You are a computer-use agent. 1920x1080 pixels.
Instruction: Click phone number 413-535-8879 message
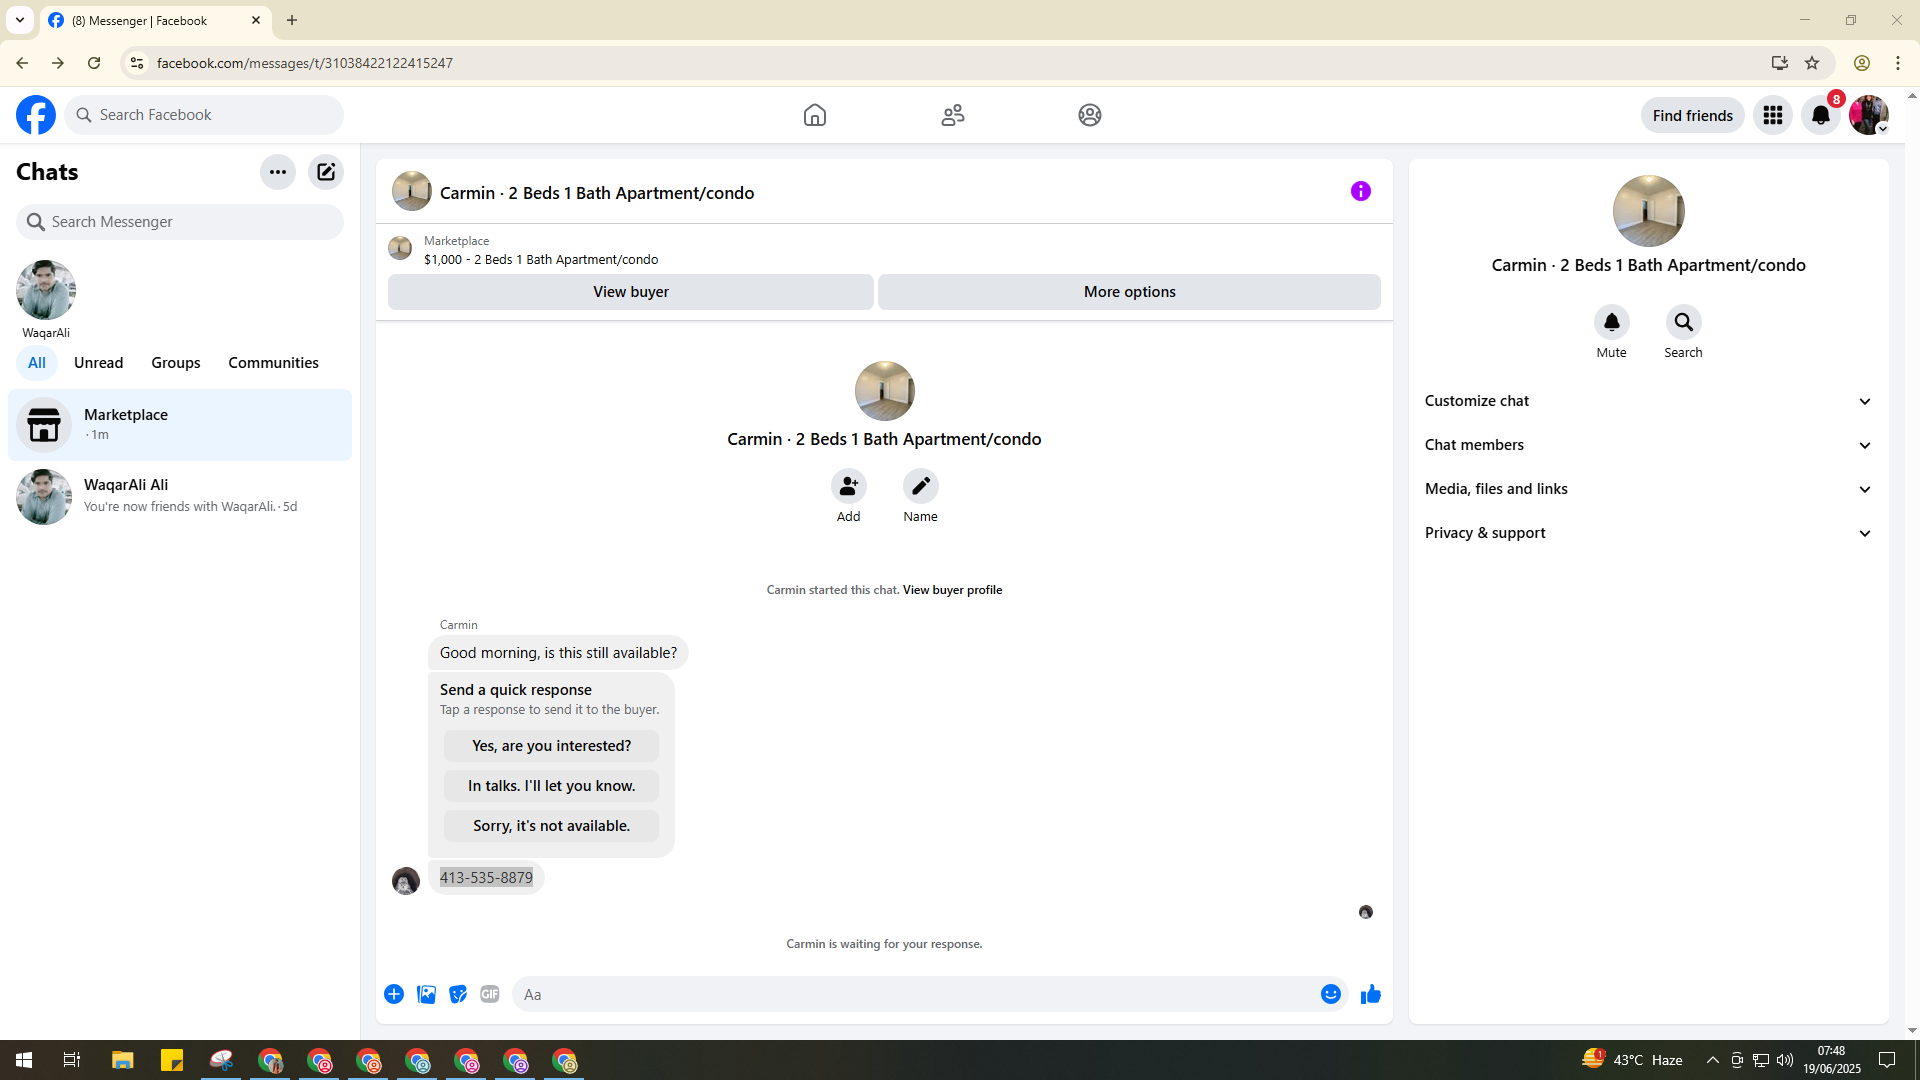486,878
